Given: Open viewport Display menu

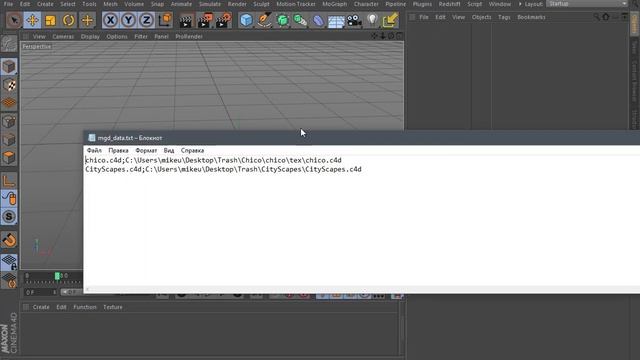Looking at the screenshot, I should [x=90, y=36].
